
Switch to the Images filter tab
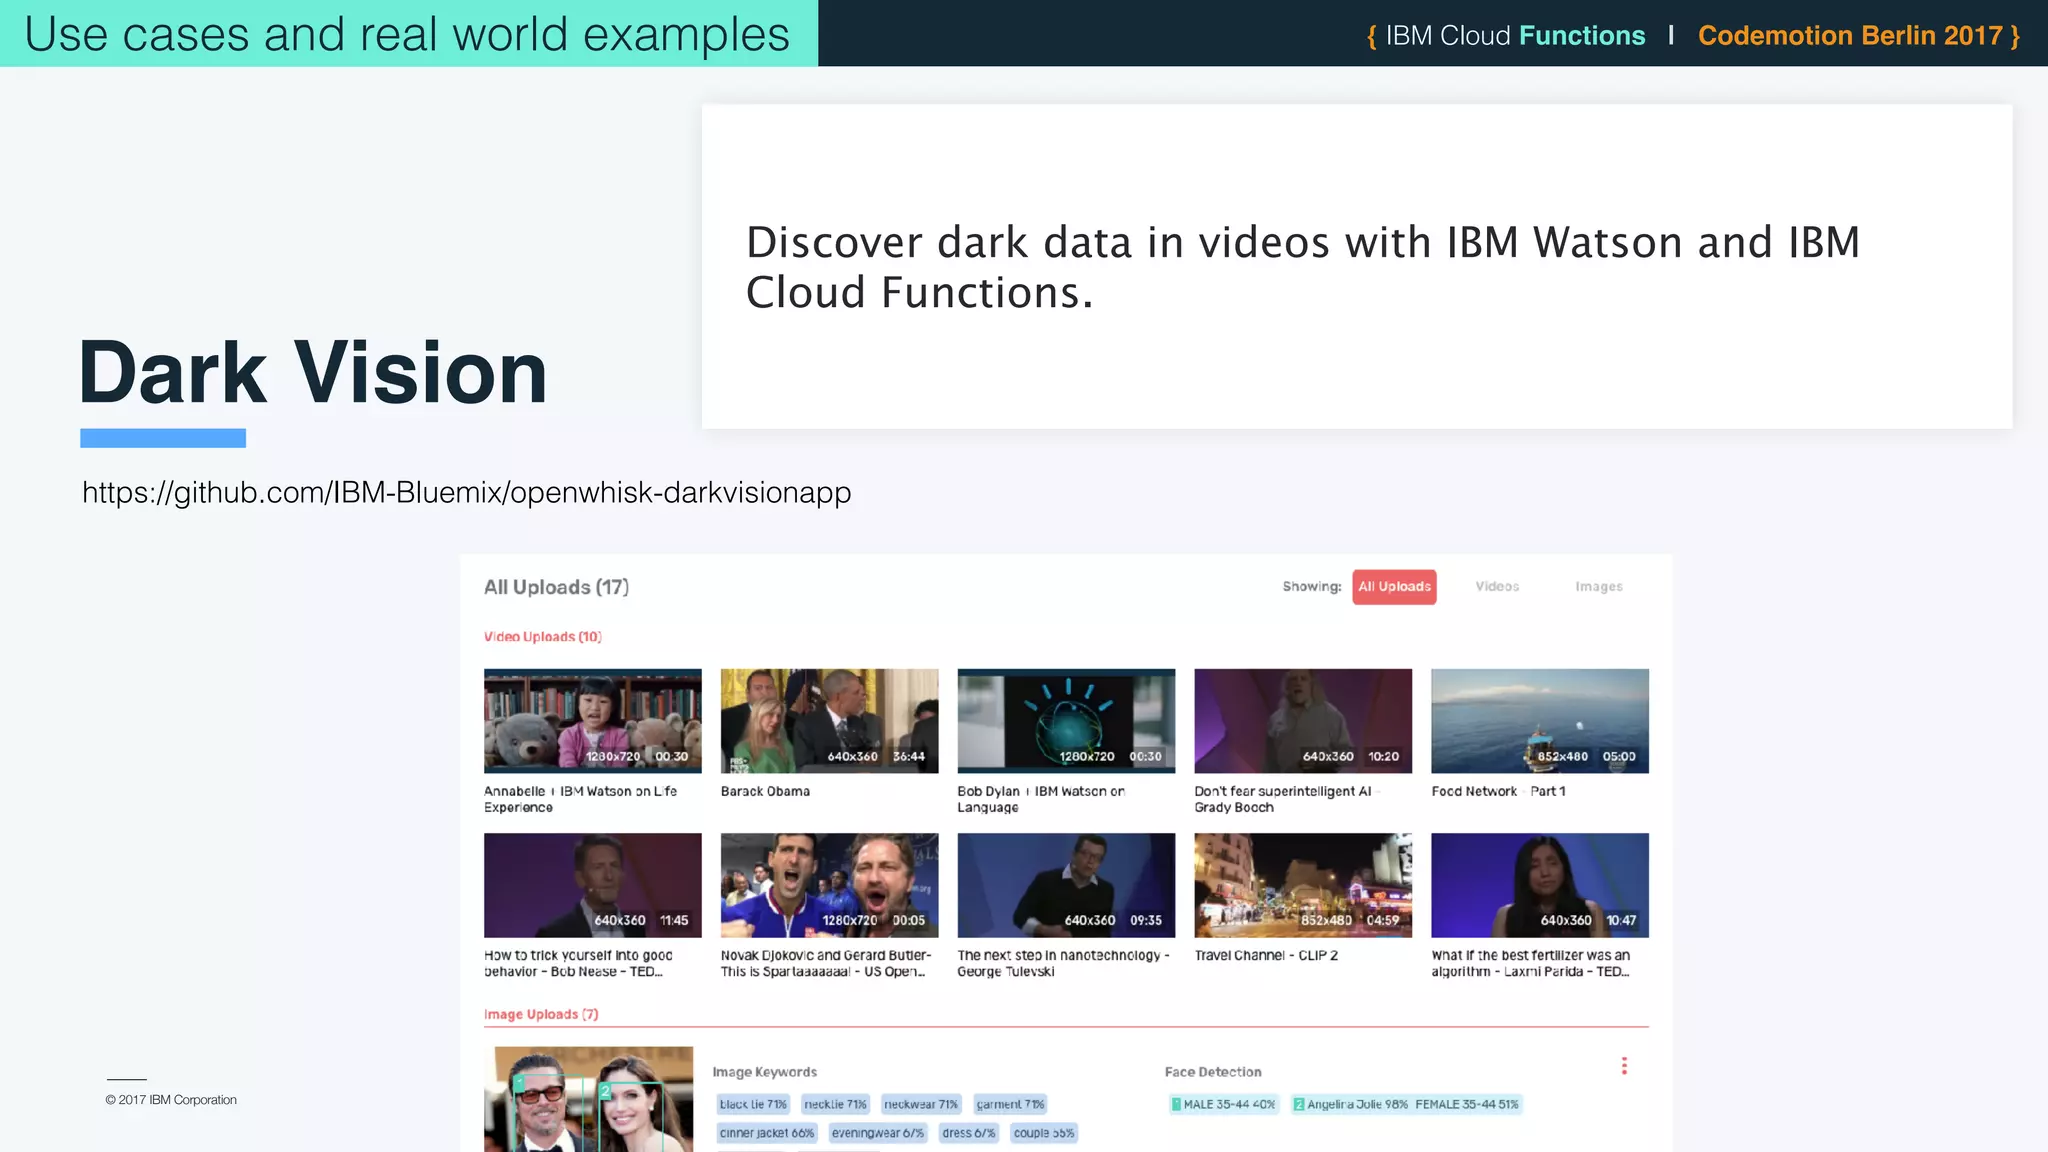[1599, 587]
